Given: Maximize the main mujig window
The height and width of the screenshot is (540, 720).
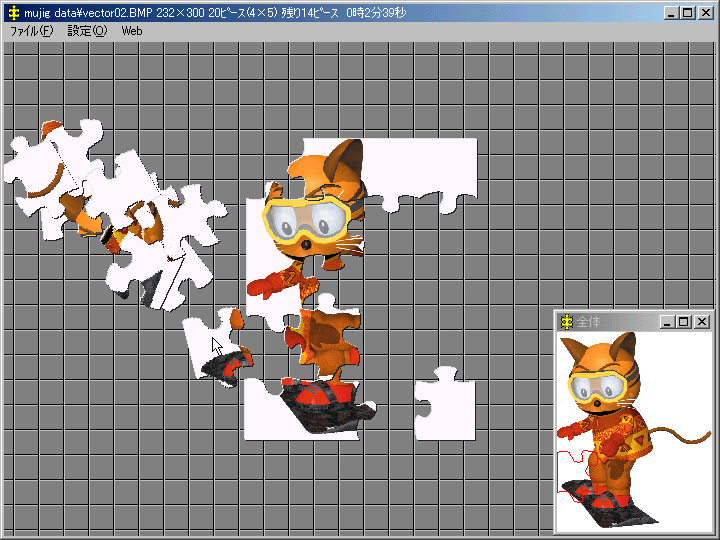Looking at the screenshot, I should pos(687,13).
